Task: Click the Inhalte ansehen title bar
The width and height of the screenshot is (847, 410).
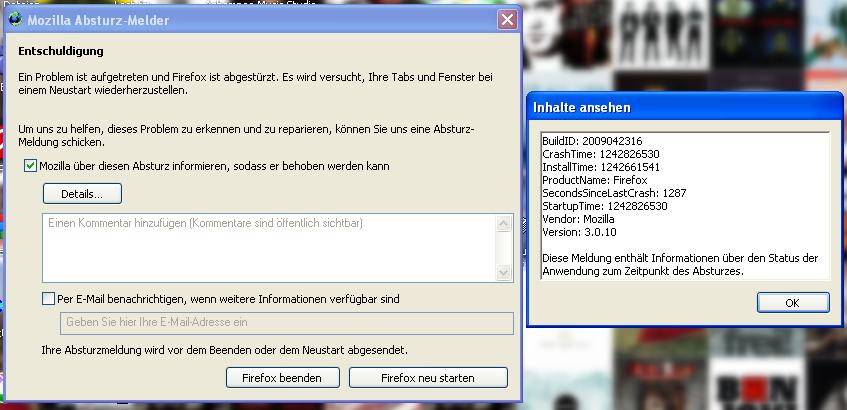Action: [x=684, y=107]
